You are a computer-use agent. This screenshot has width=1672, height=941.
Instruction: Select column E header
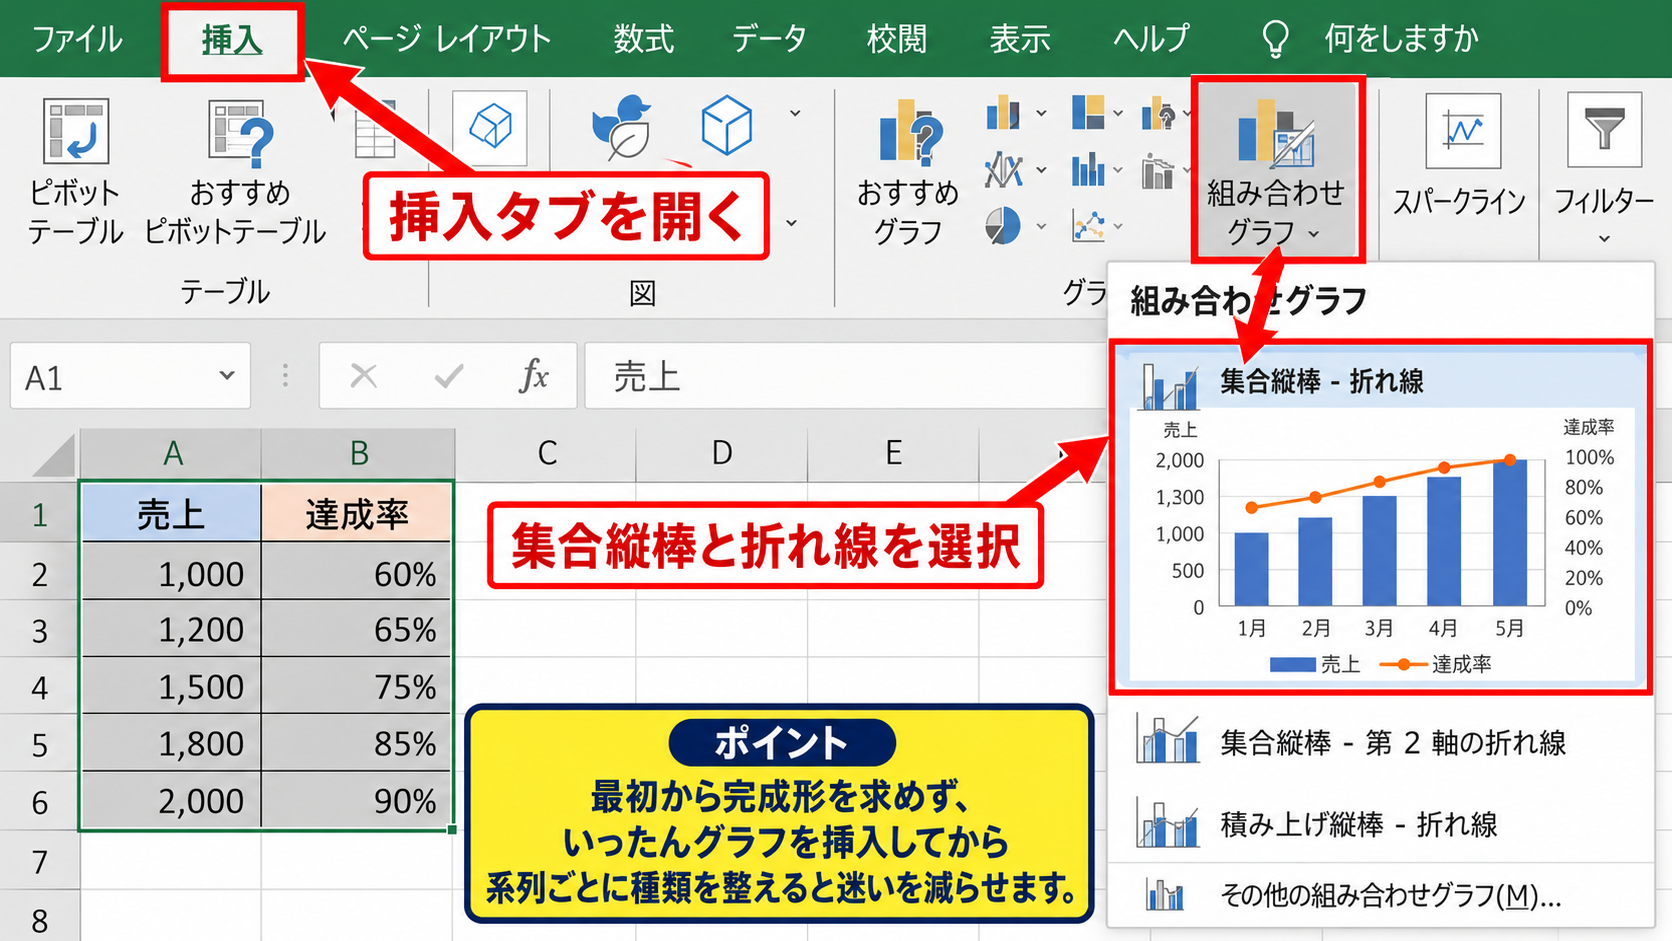(893, 454)
